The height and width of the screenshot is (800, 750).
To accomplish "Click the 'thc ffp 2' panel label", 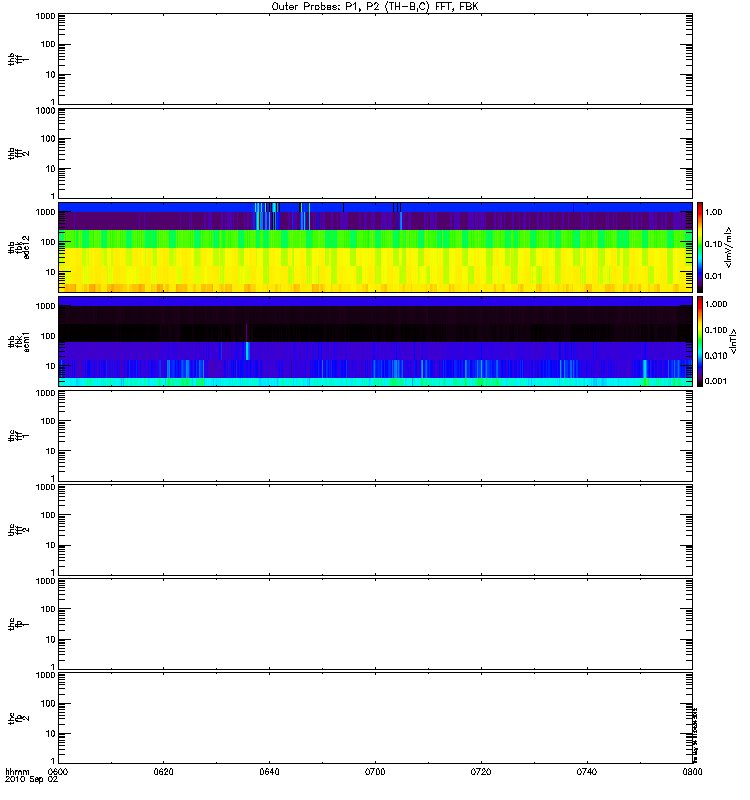I will [19, 718].
